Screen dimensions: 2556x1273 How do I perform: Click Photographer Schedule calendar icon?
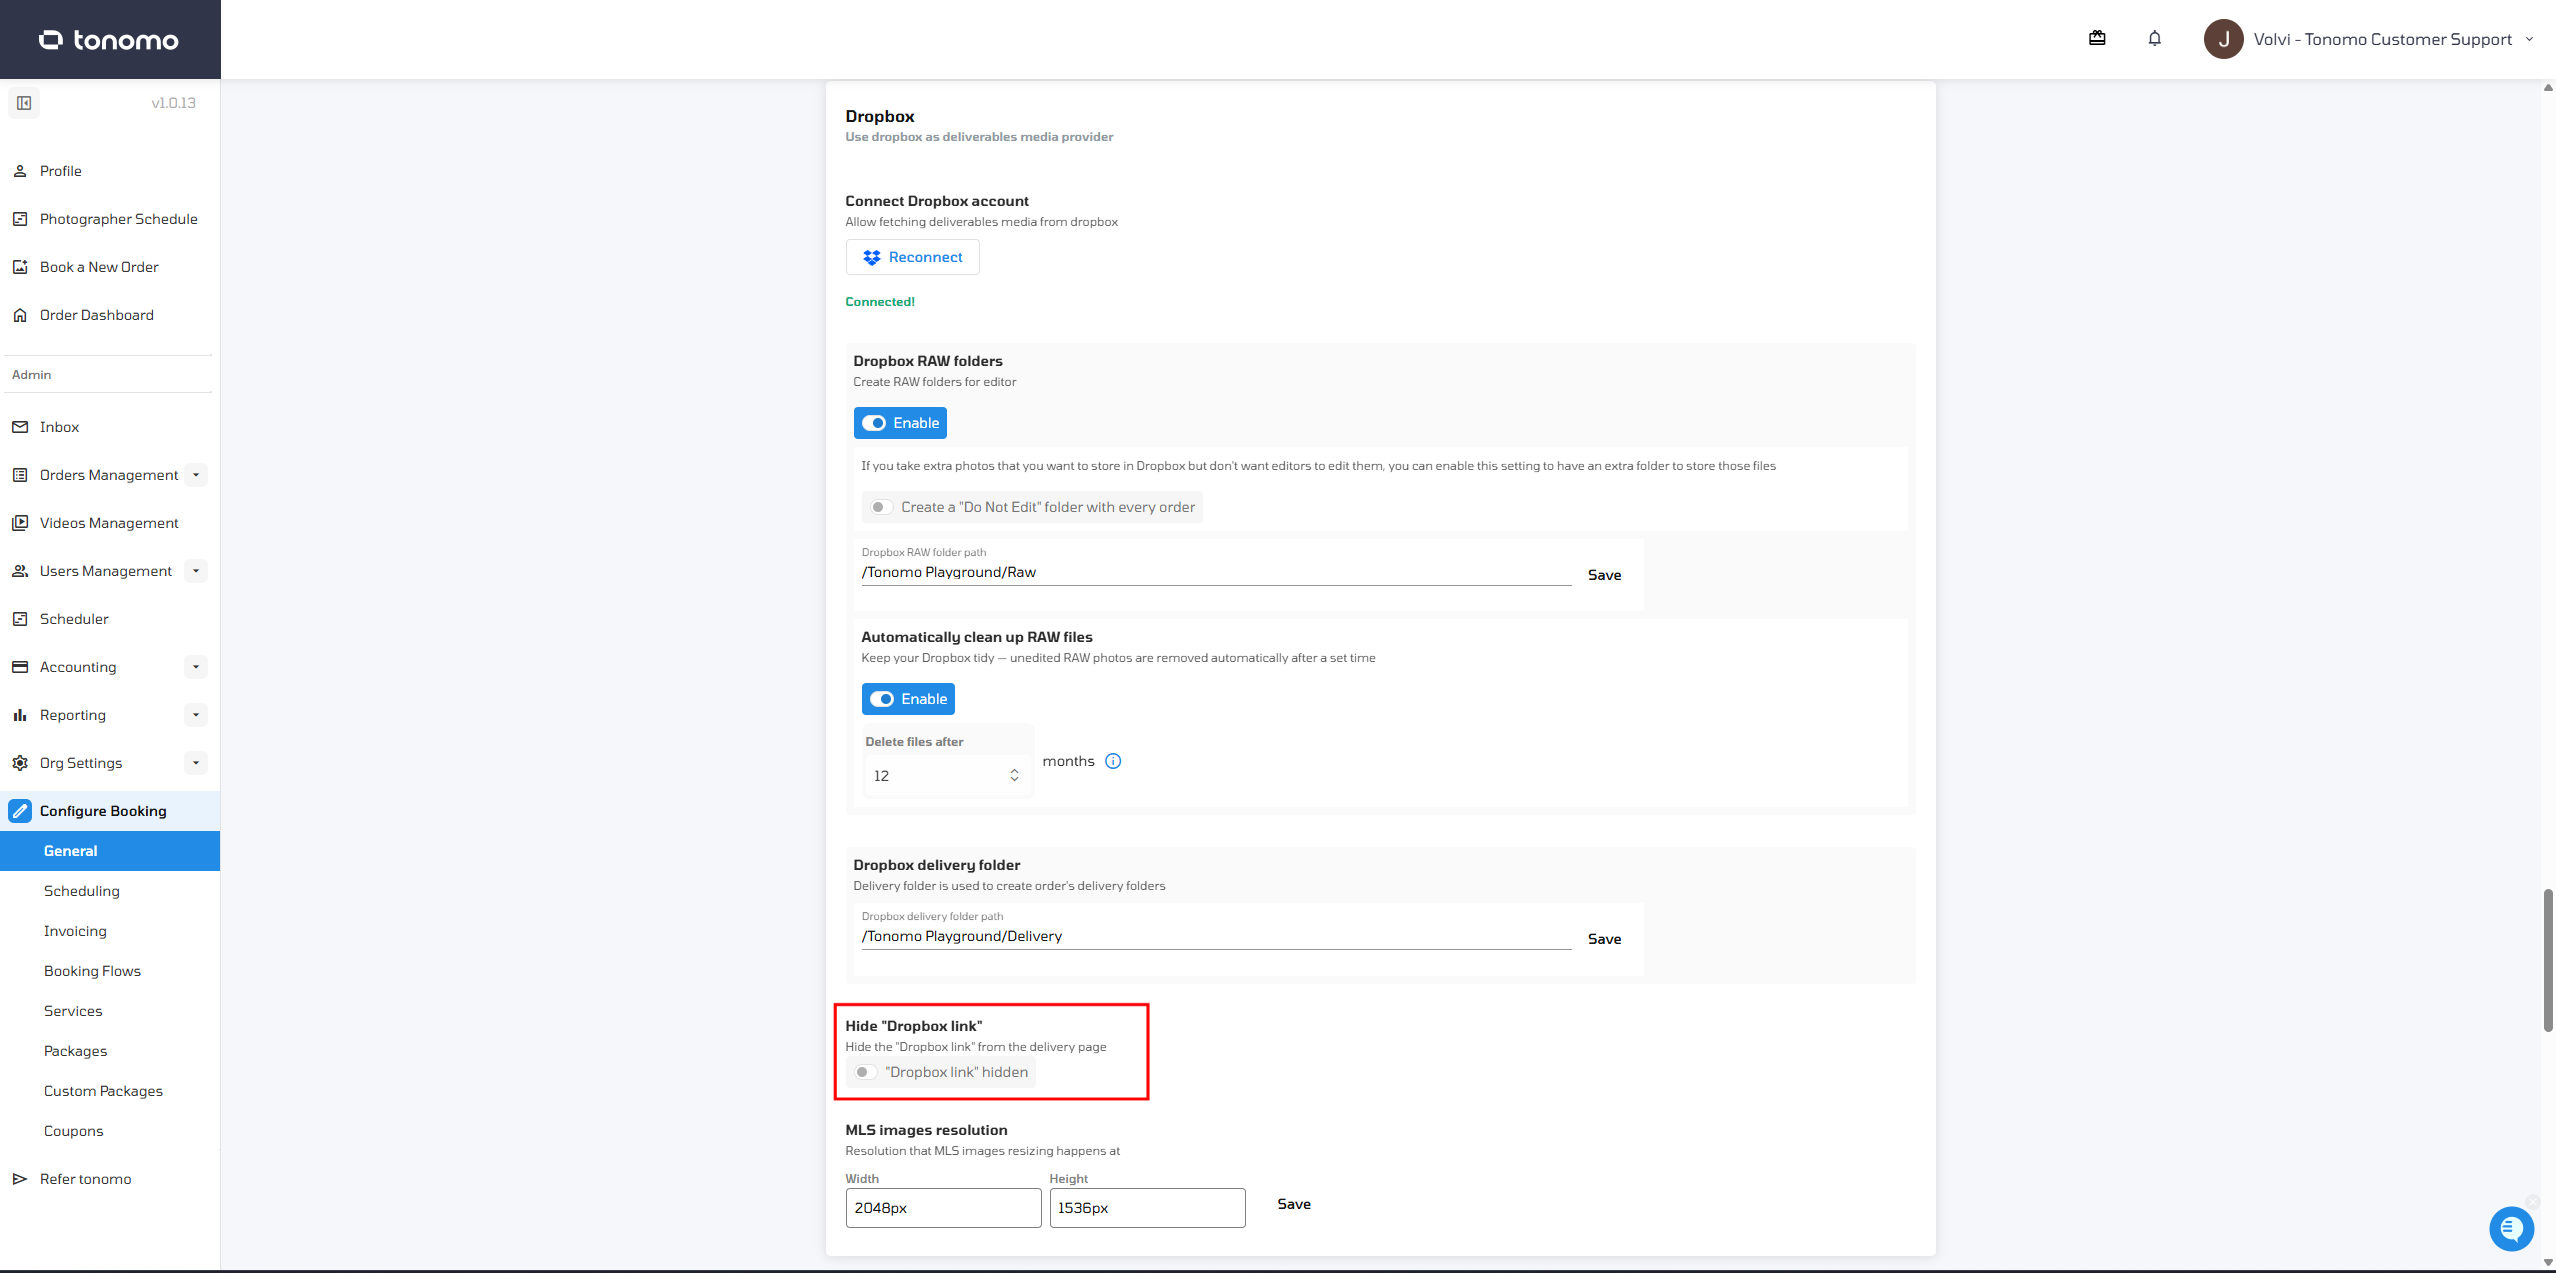point(20,219)
